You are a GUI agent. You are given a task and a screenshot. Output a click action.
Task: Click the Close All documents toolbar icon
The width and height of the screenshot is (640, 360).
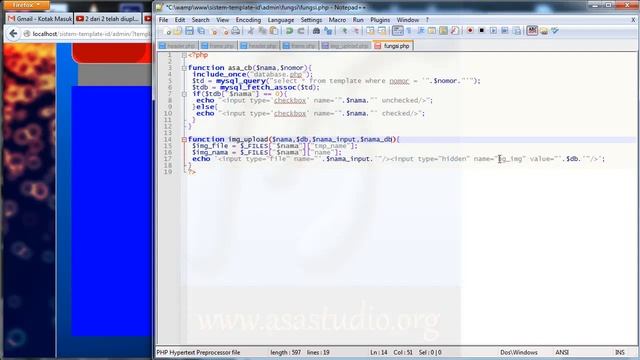224,31
